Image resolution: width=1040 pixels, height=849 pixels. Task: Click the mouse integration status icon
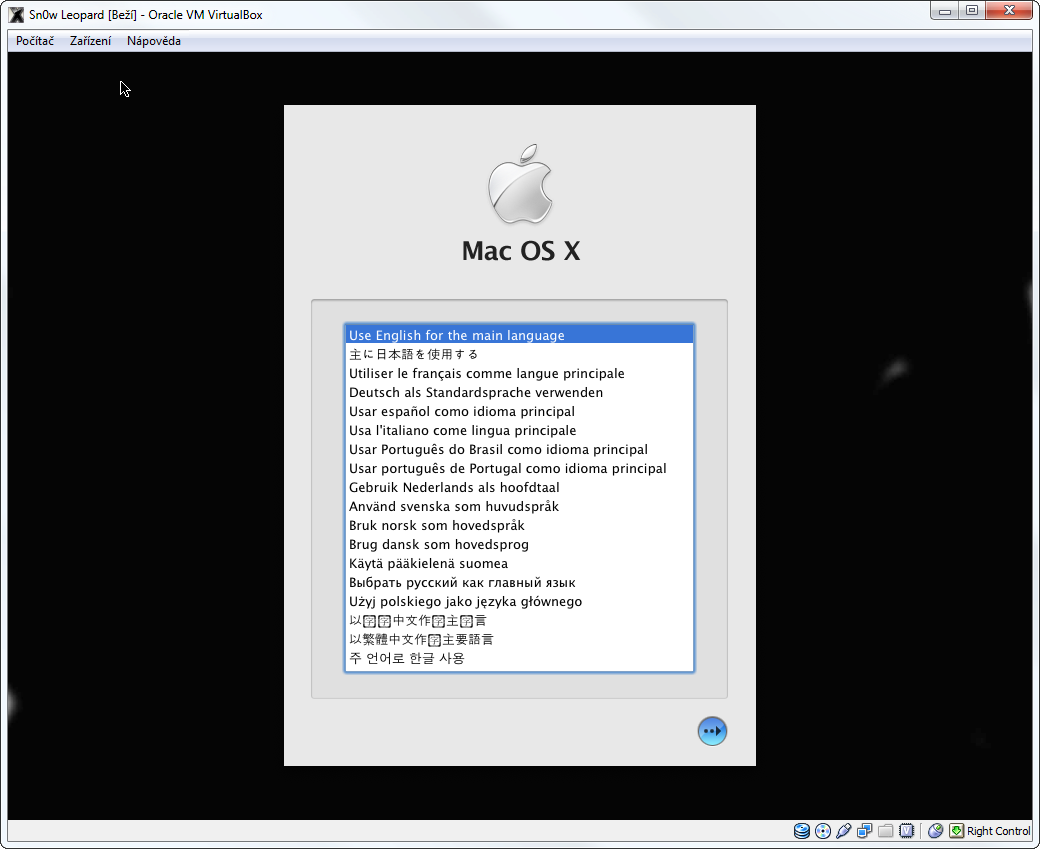(x=935, y=831)
